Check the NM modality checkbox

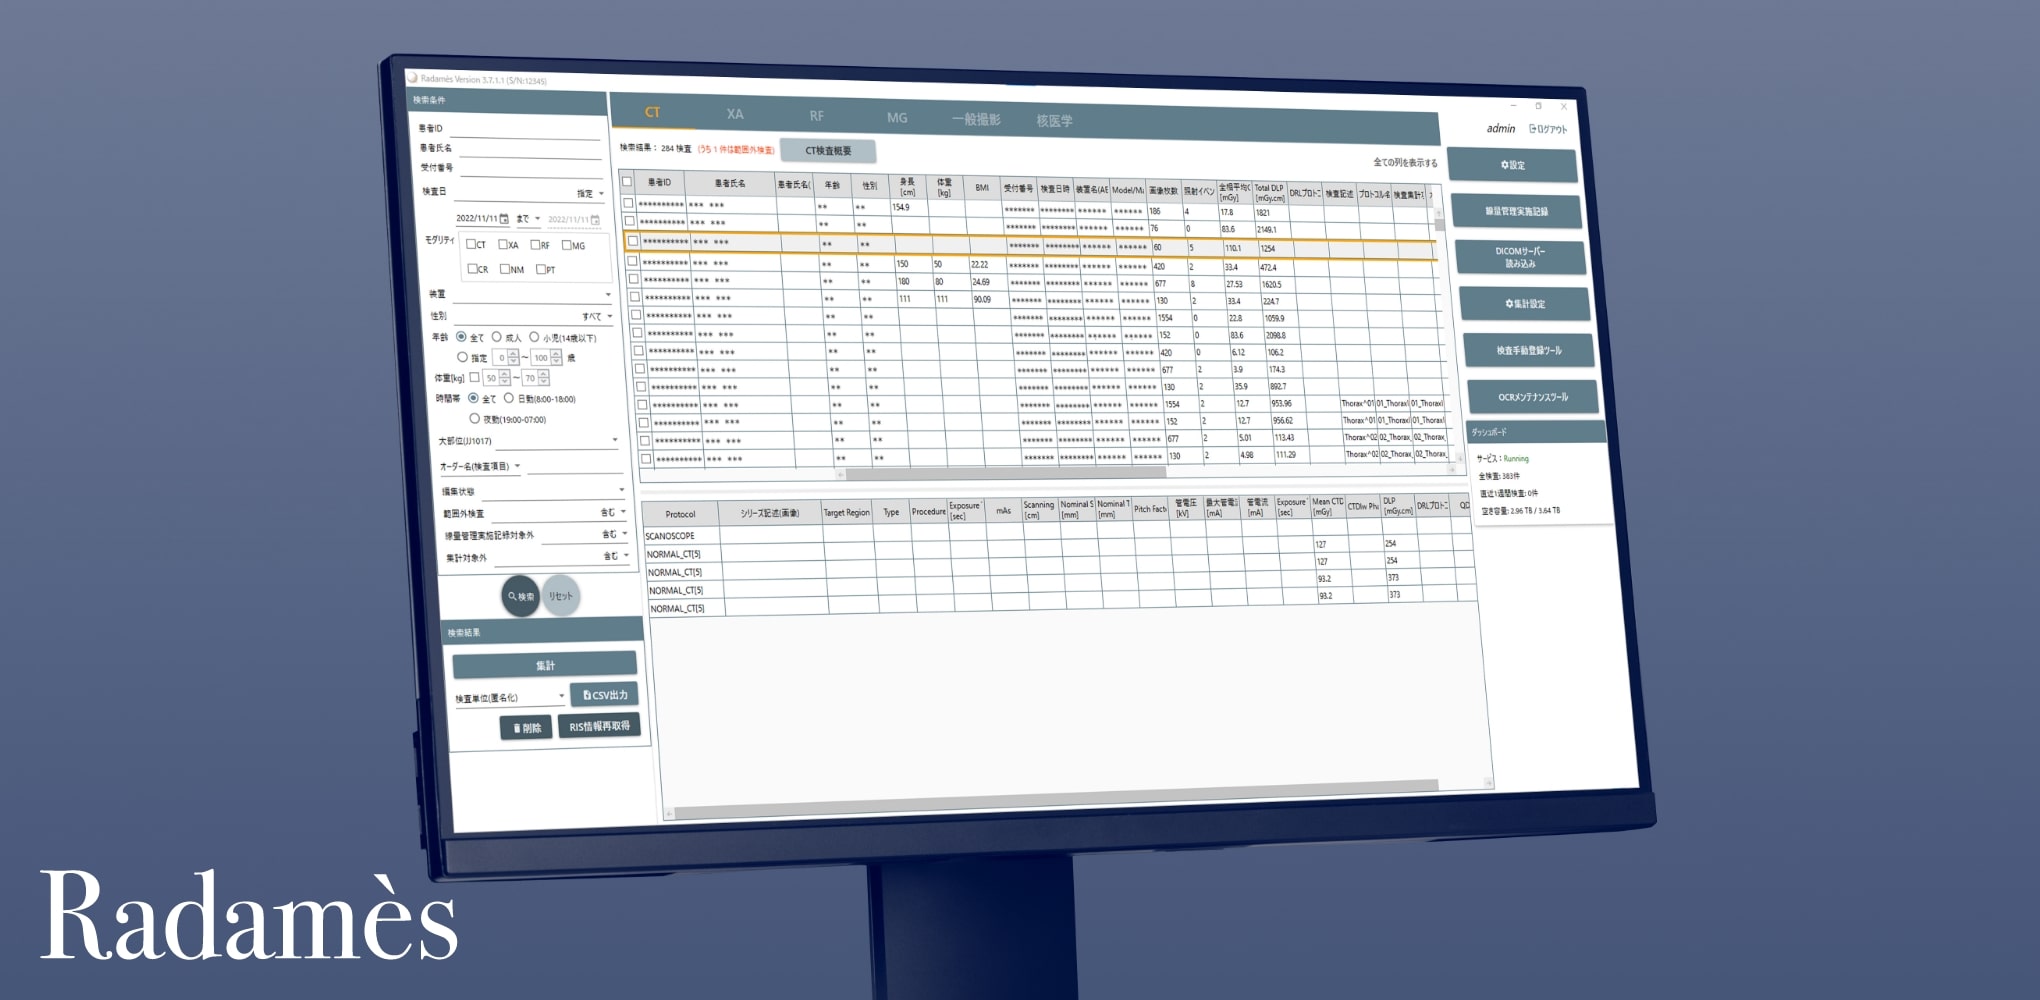(505, 268)
